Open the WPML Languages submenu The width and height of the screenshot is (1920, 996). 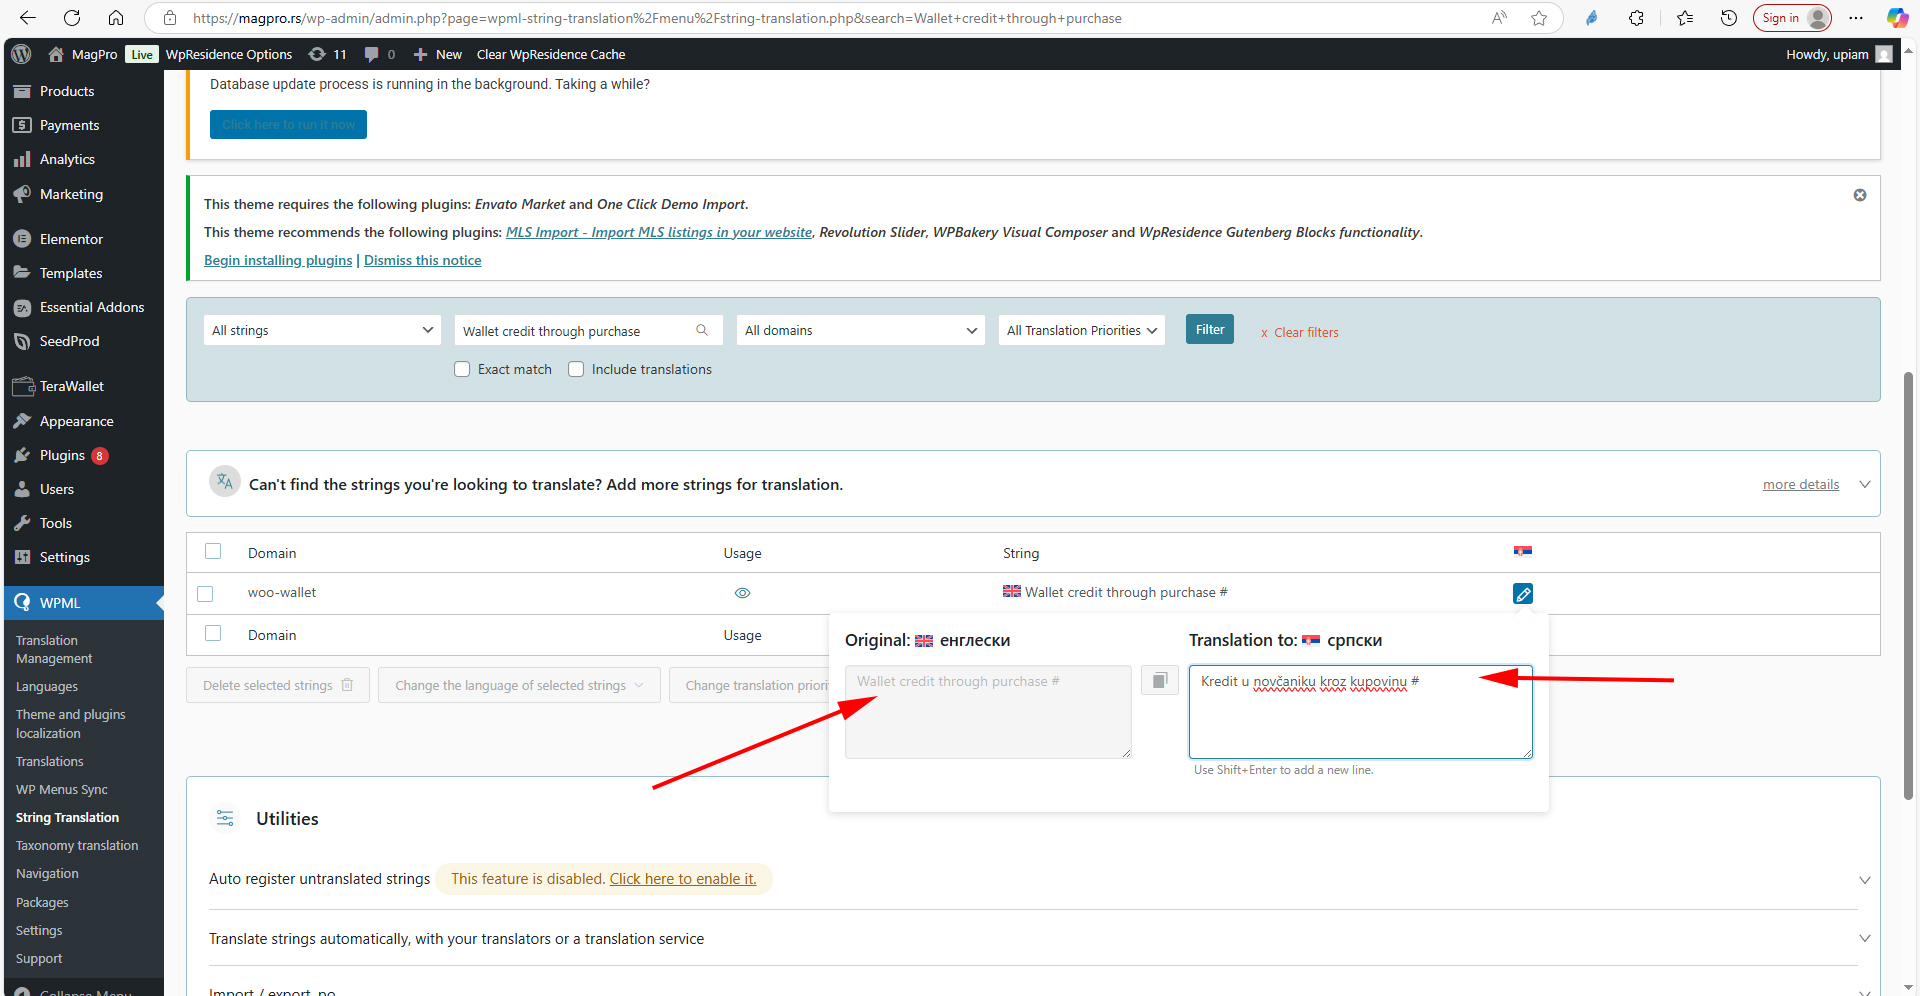point(47,687)
